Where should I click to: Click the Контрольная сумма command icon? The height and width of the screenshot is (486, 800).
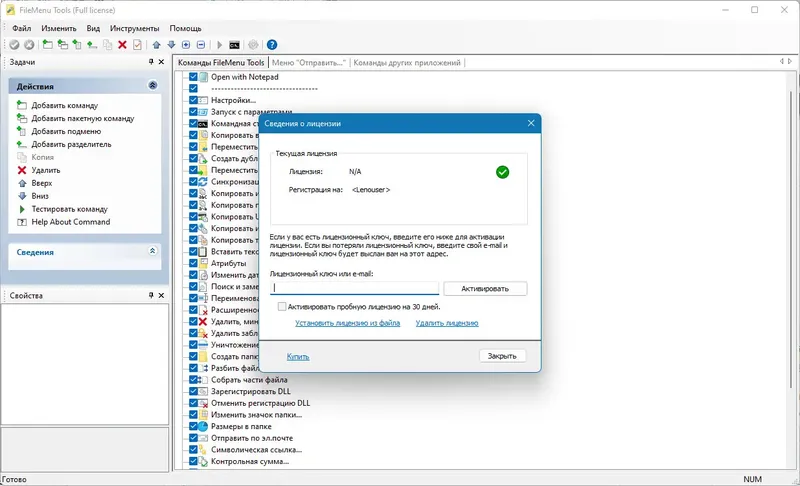(x=203, y=462)
